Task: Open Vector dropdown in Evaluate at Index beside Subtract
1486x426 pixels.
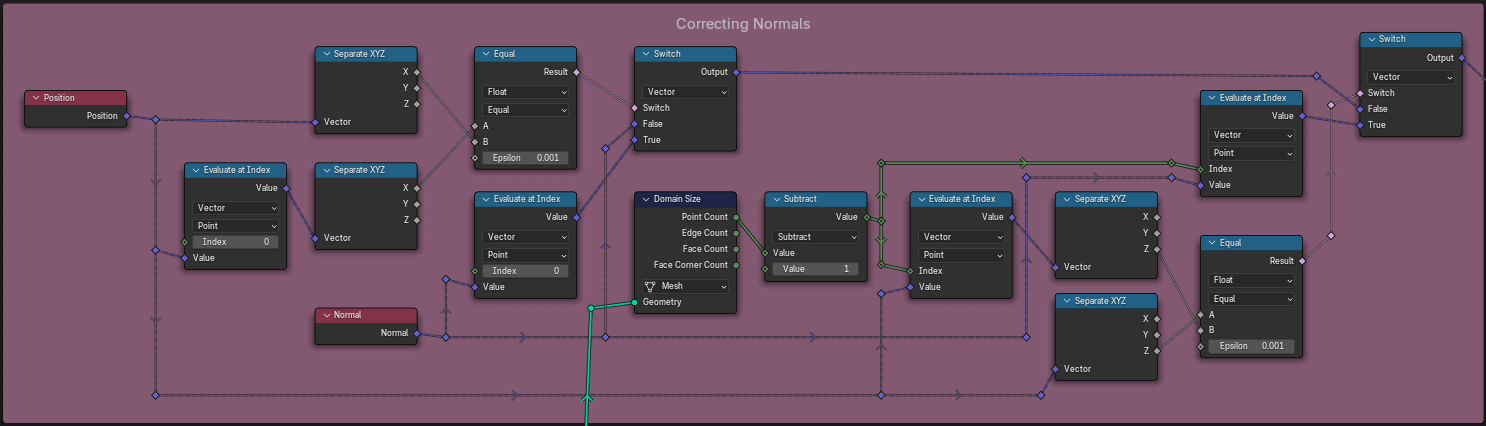Action: 961,237
